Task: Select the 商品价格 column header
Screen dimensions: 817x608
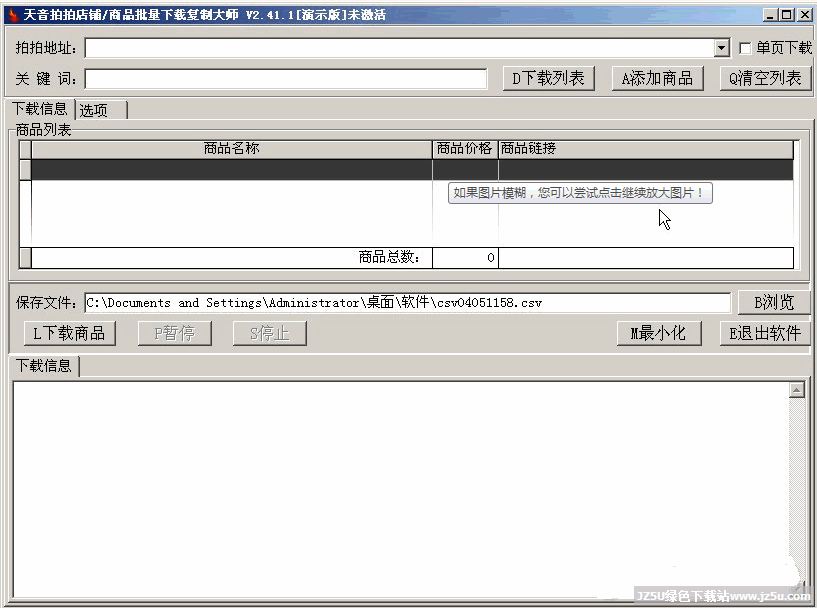Action: pyautogui.click(x=465, y=149)
